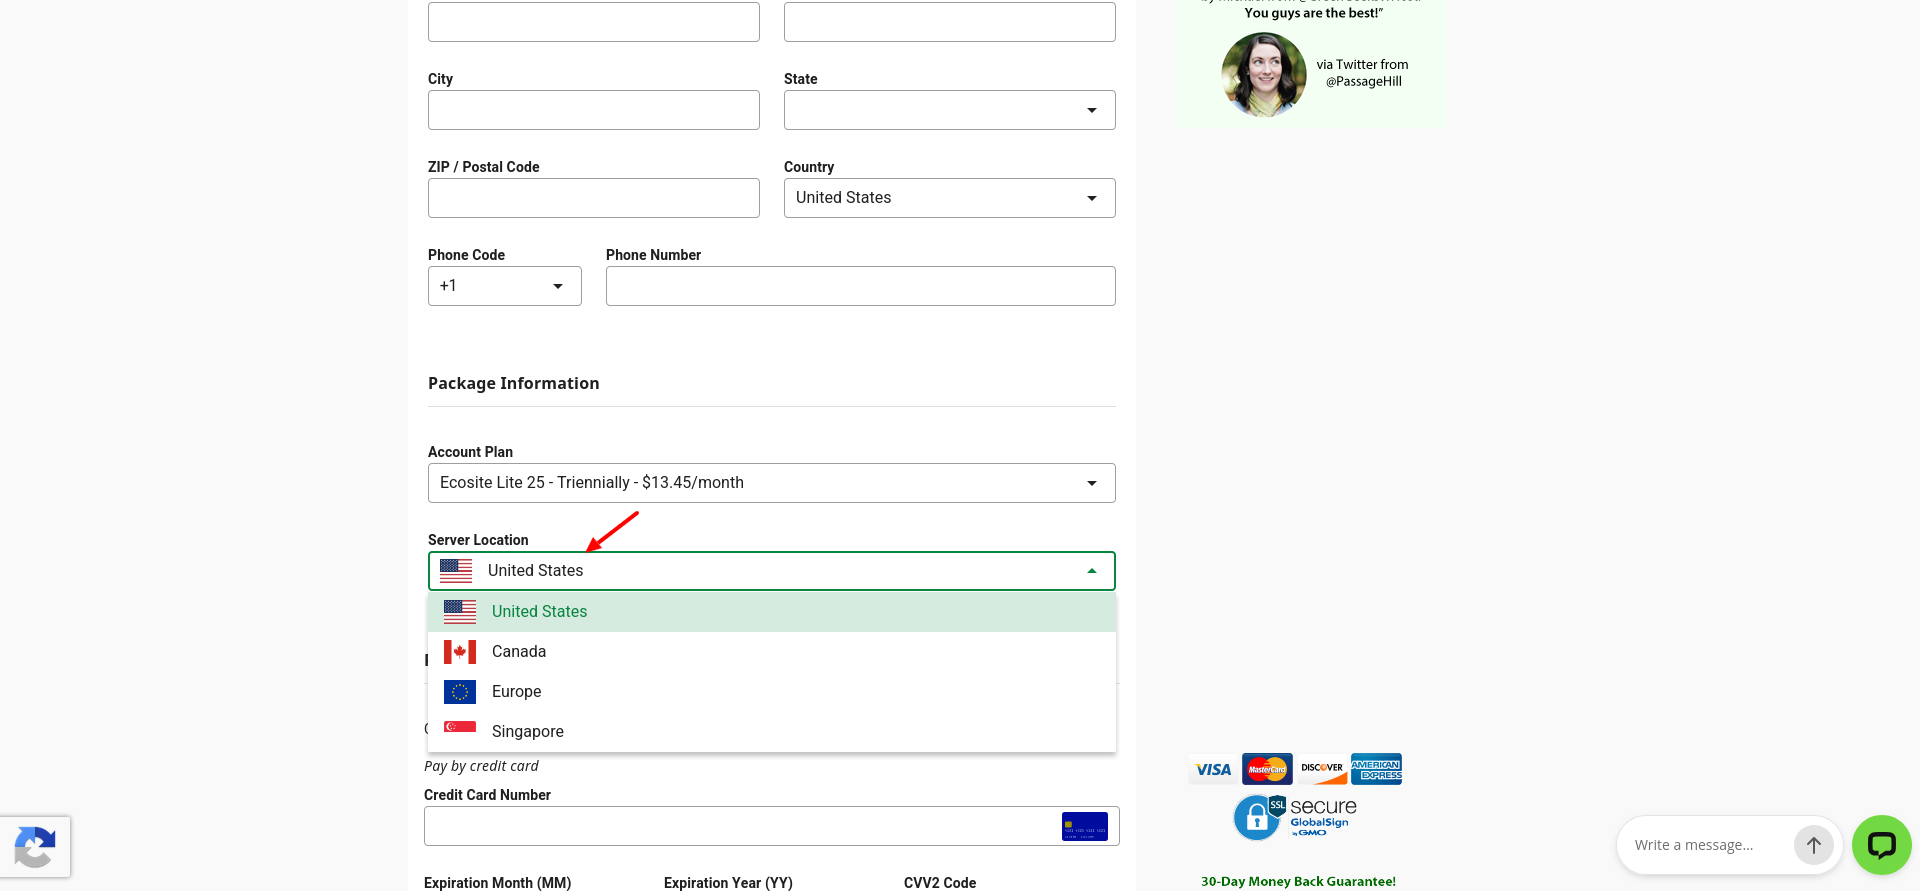The height and width of the screenshot is (891, 1920).
Task: Choose Singapore from server location list
Action: 772,731
